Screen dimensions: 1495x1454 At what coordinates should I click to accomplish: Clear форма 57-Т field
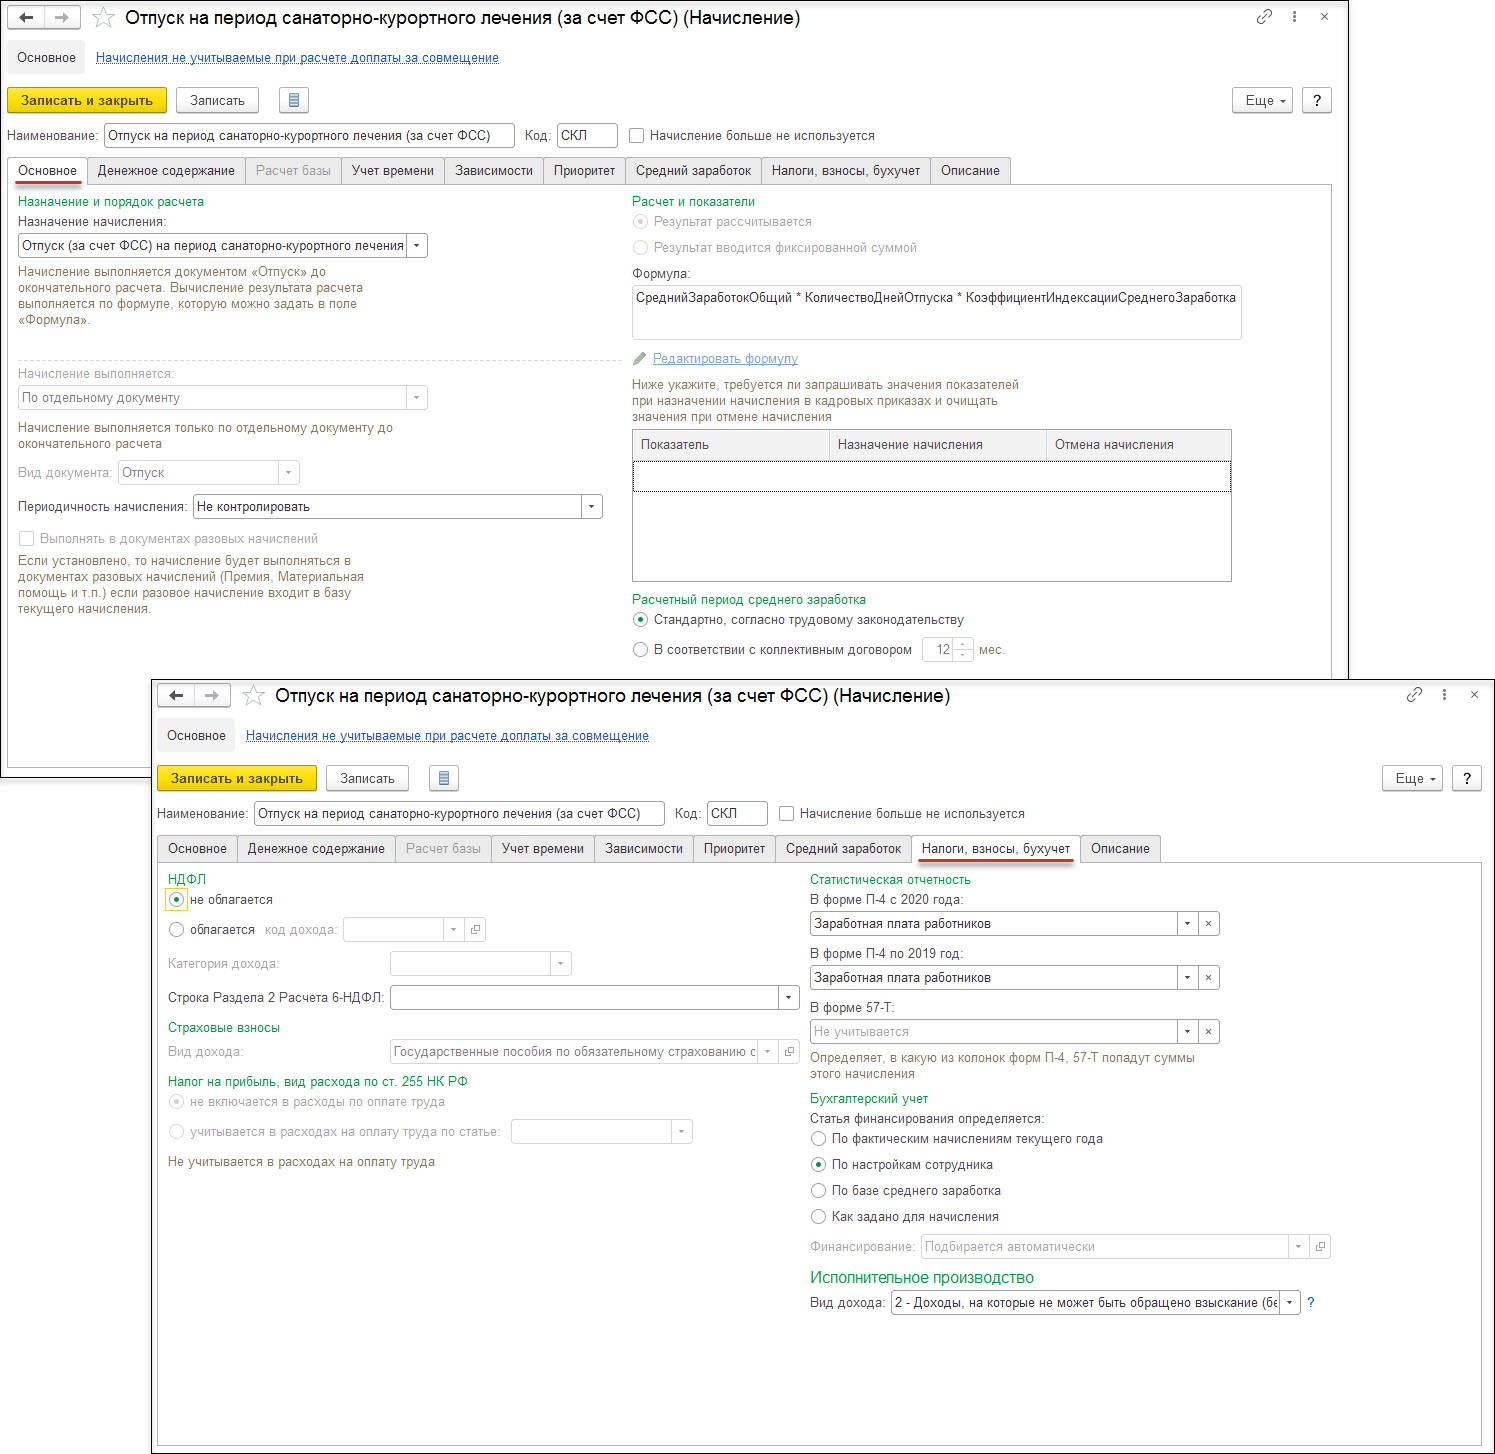(x=1208, y=1032)
